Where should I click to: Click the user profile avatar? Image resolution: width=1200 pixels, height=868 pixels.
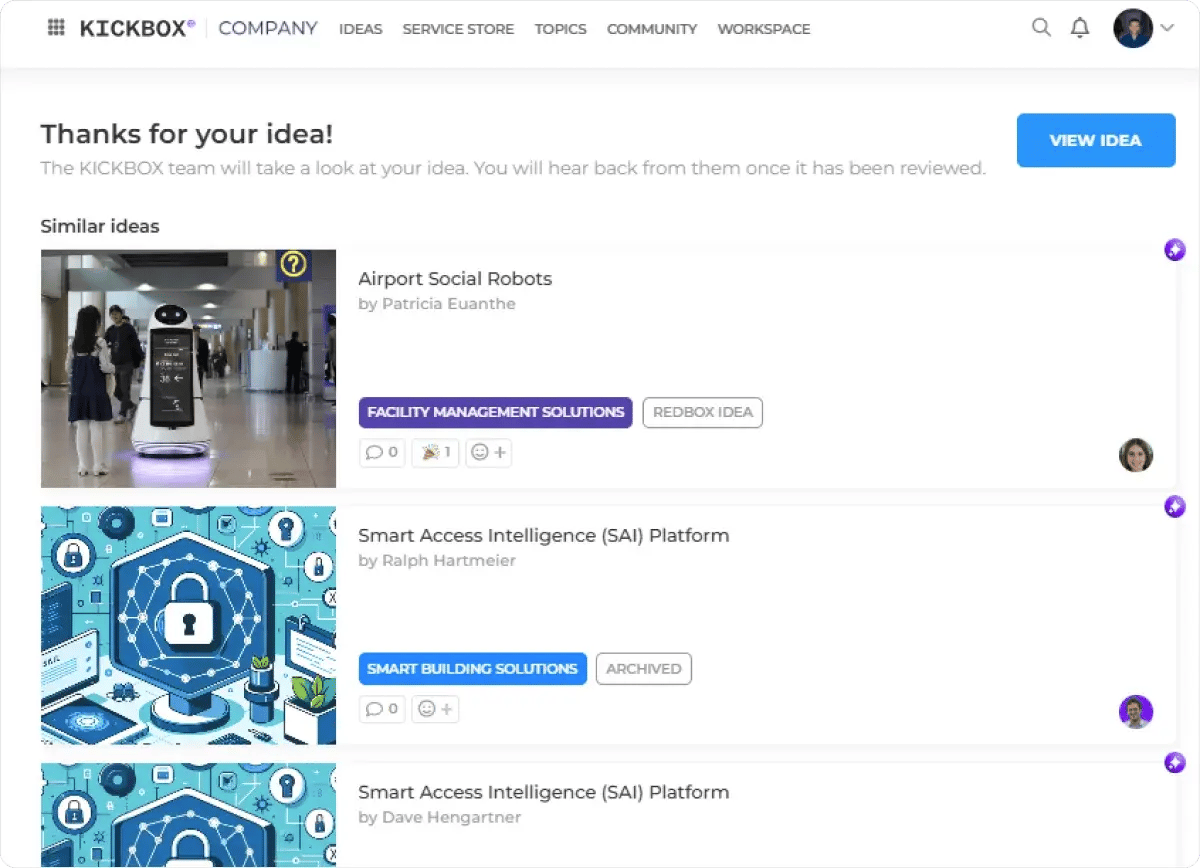tap(1133, 28)
